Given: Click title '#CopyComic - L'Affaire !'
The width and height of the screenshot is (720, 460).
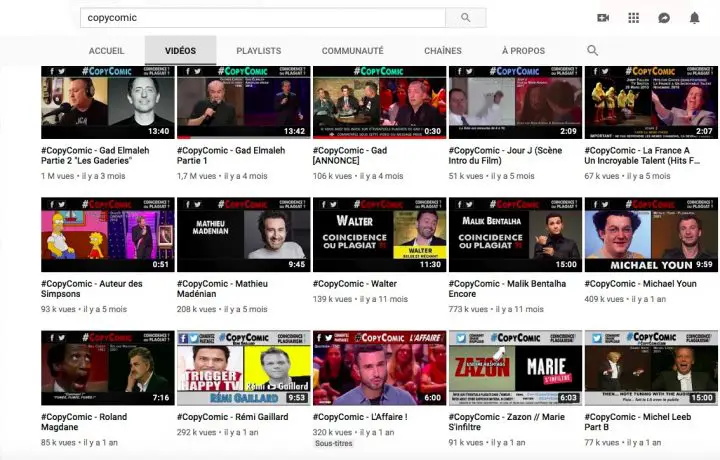Looking at the screenshot, I should pyautogui.click(x=360, y=417).
